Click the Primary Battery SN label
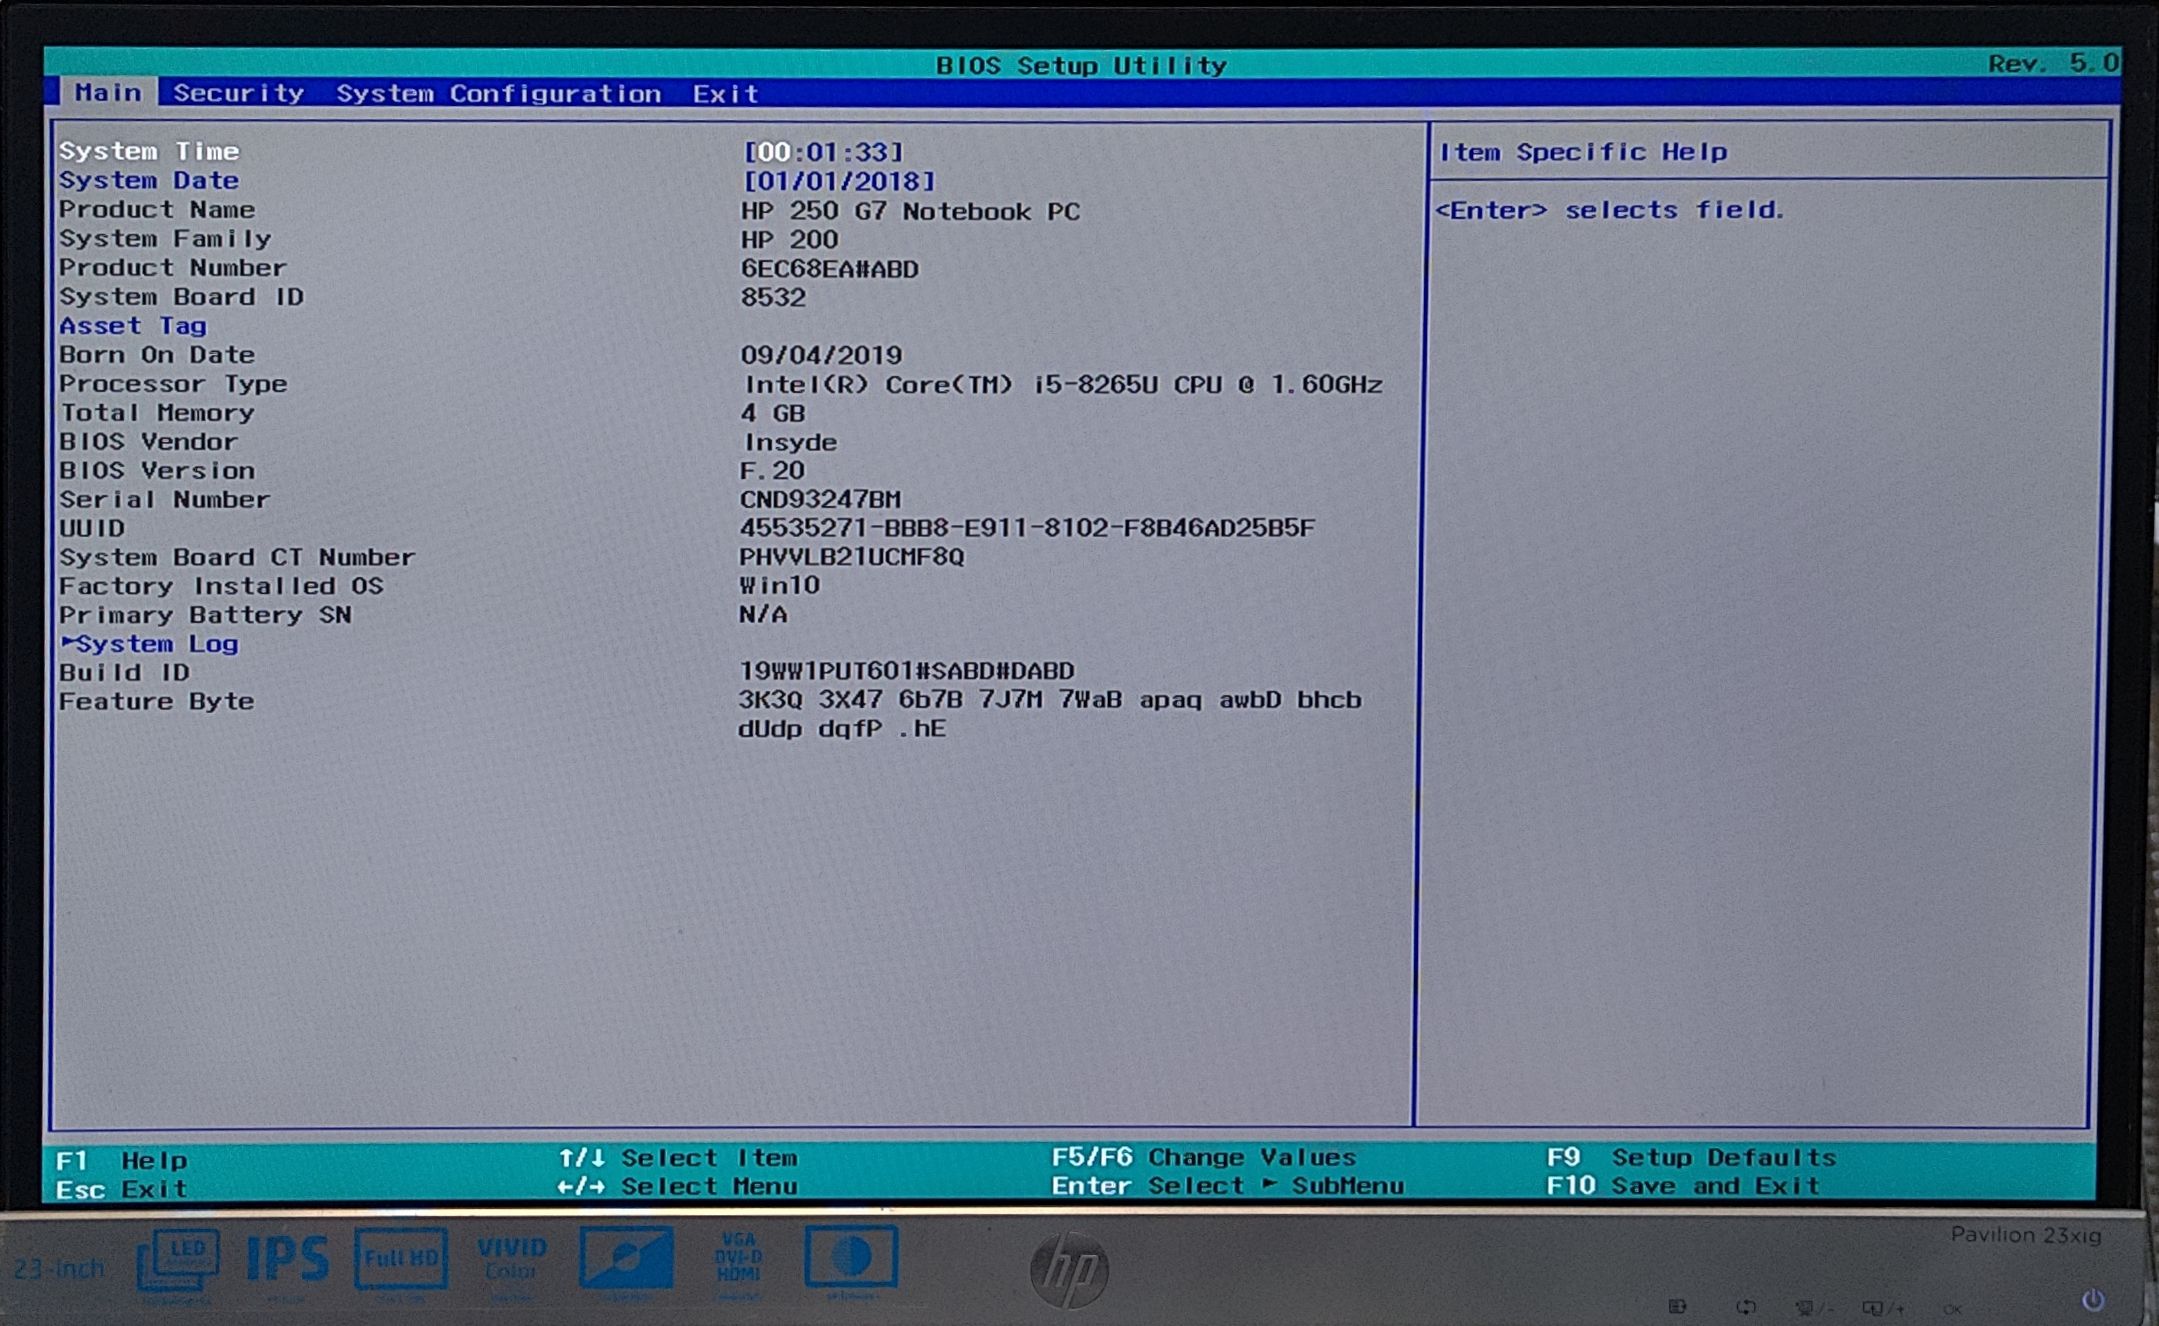The width and height of the screenshot is (2159, 1326). click(x=205, y=615)
